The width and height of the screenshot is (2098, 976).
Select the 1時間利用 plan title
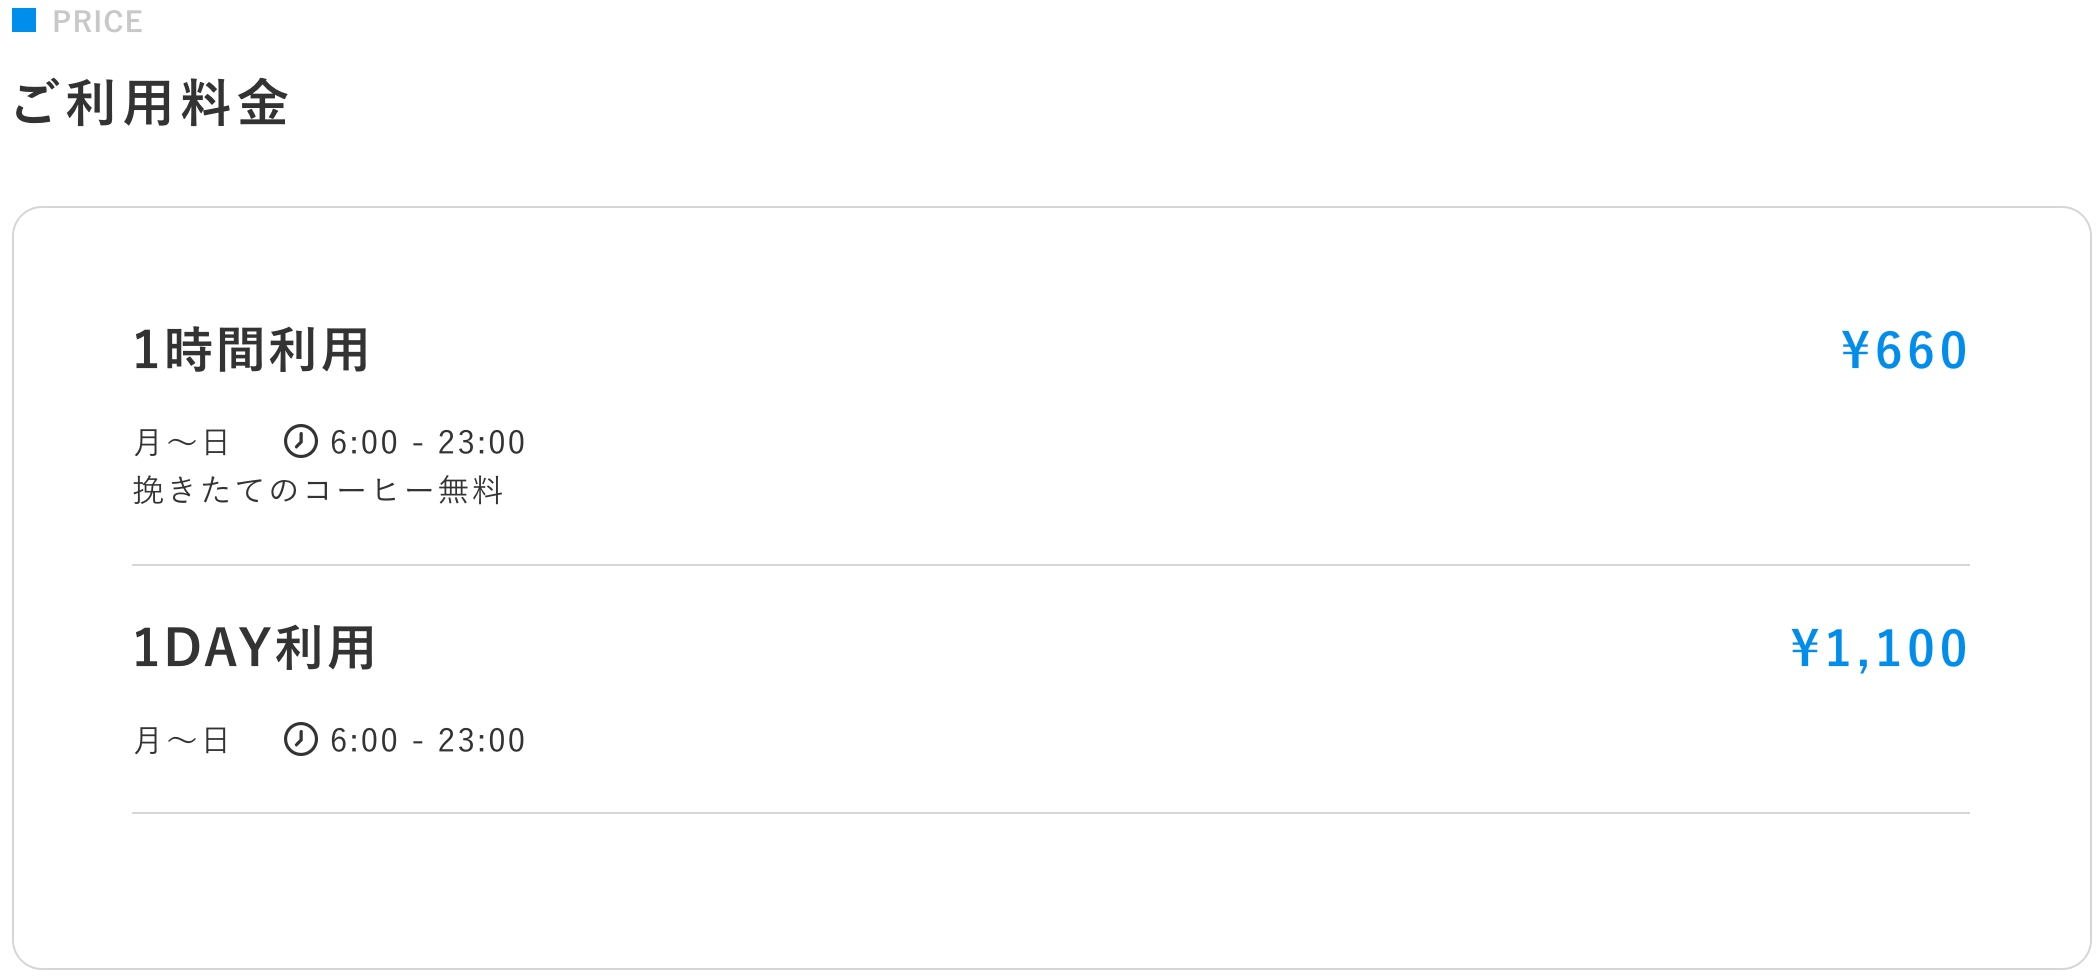(251, 350)
